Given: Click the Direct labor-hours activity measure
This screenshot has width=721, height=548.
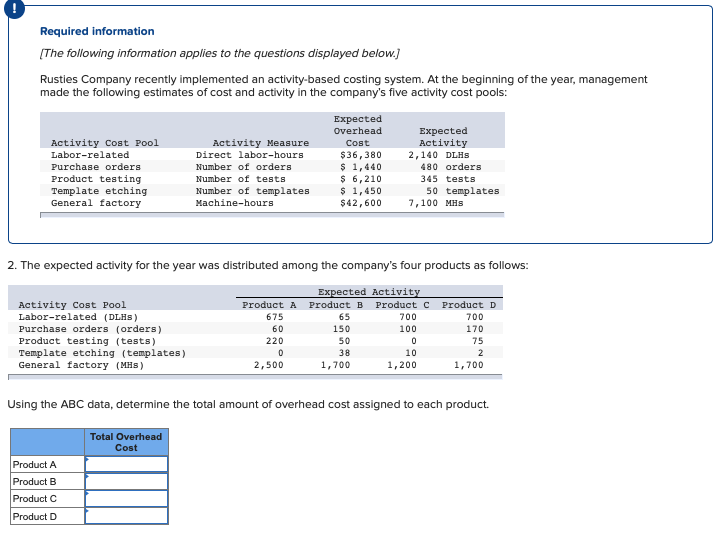Looking at the screenshot, I should (x=250, y=155).
